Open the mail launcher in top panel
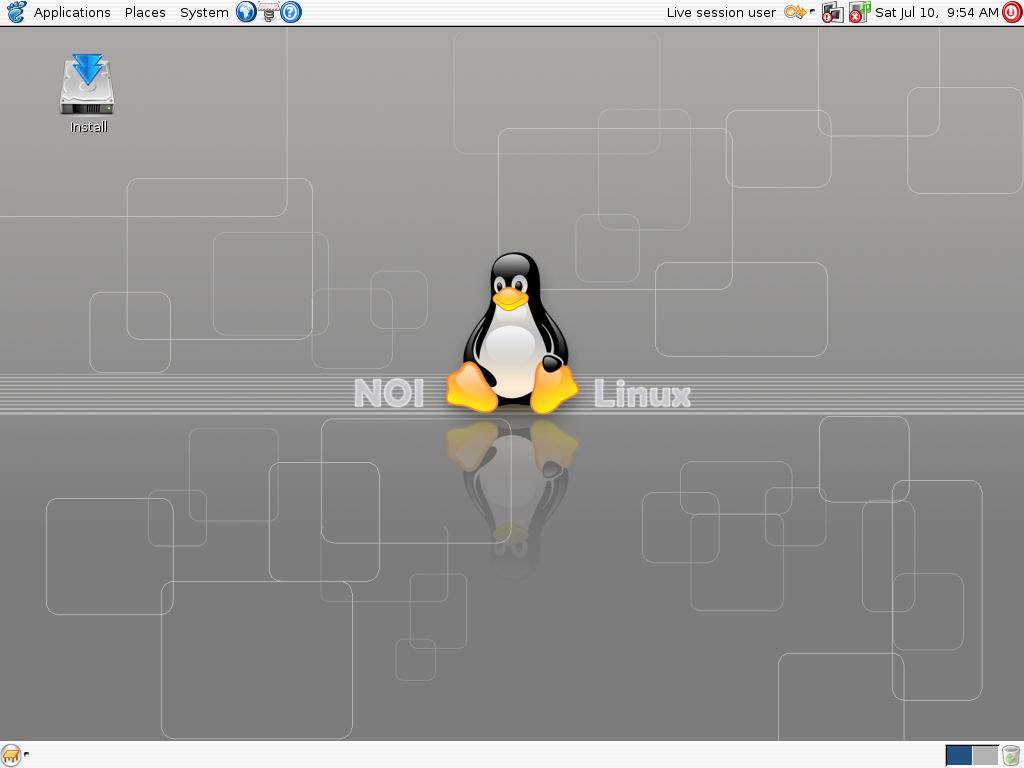The image size is (1024, 768). tap(268, 12)
